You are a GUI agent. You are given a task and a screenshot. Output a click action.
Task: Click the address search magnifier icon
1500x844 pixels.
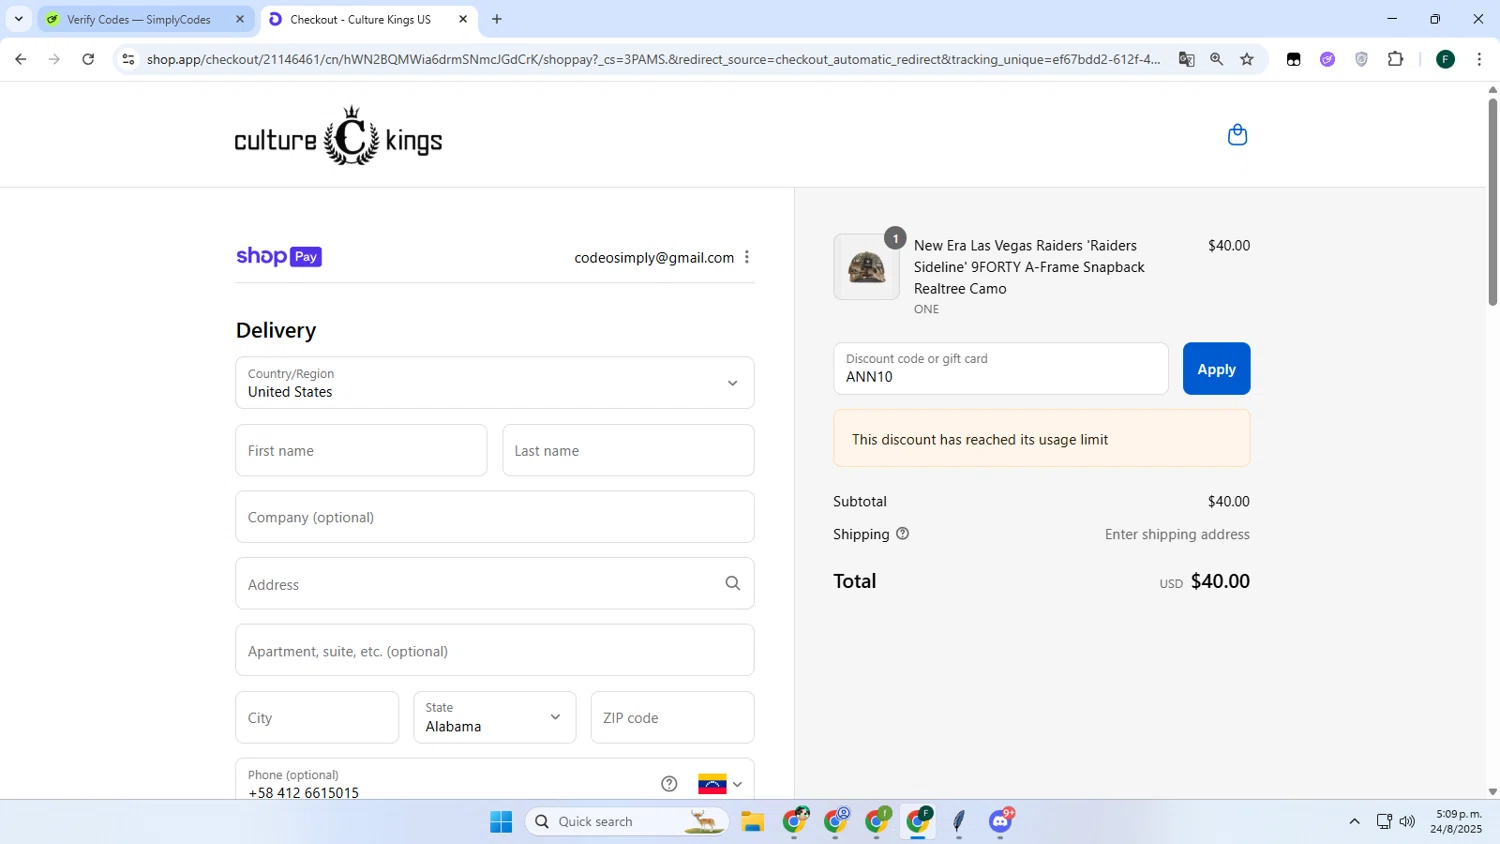(733, 583)
